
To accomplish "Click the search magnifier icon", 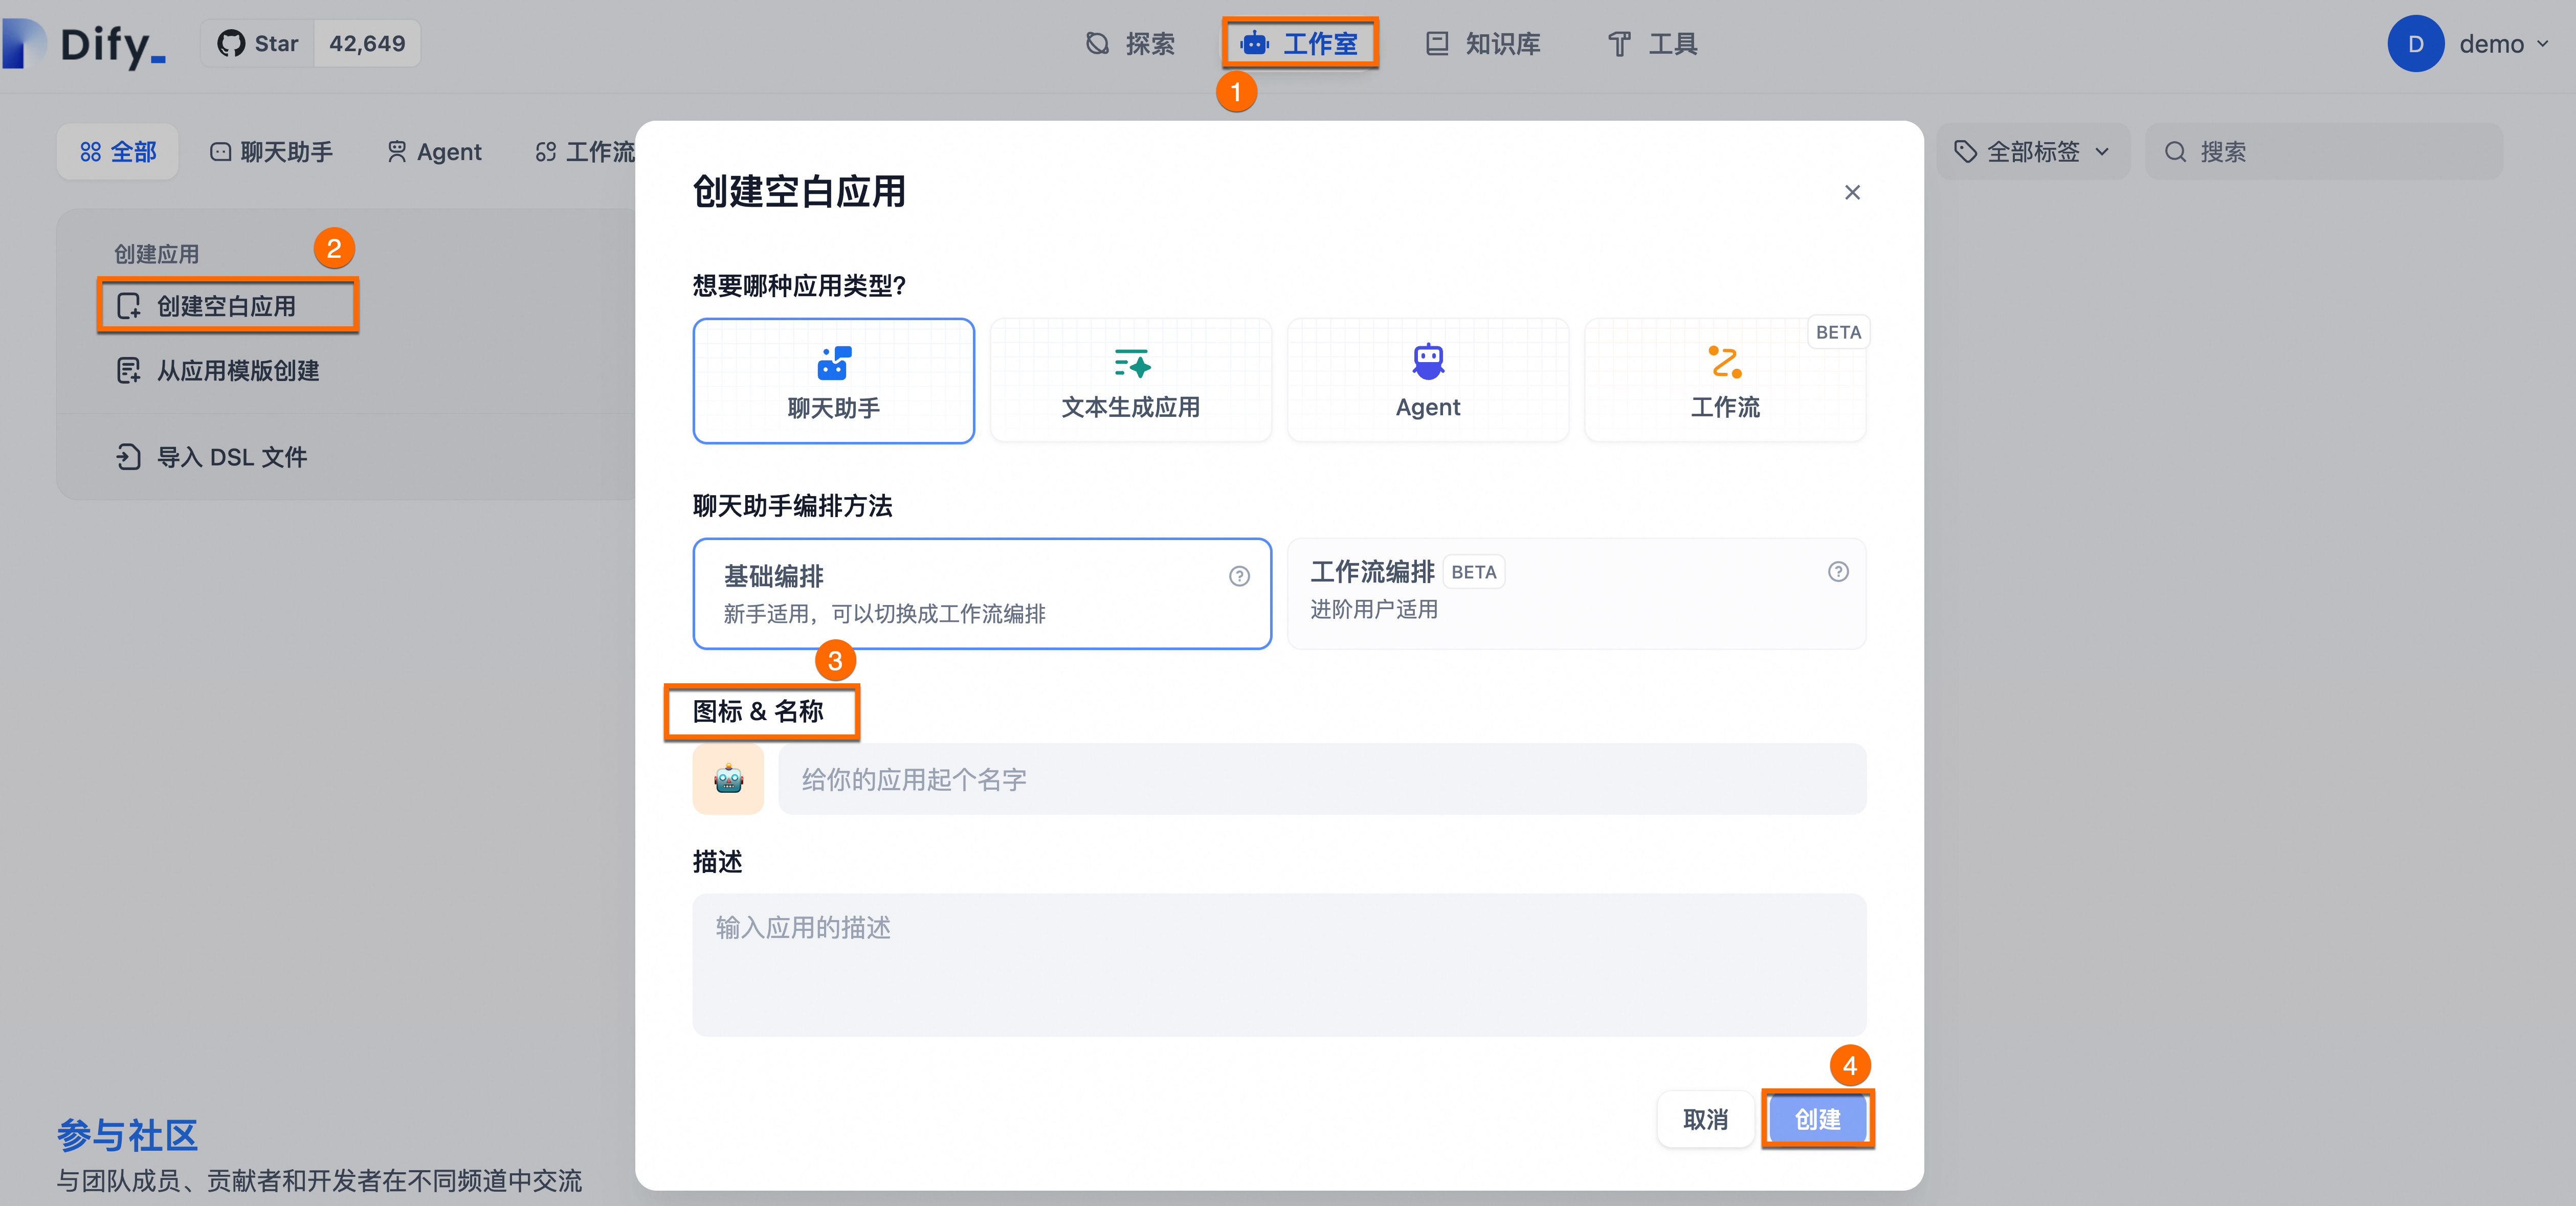I will (2175, 152).
